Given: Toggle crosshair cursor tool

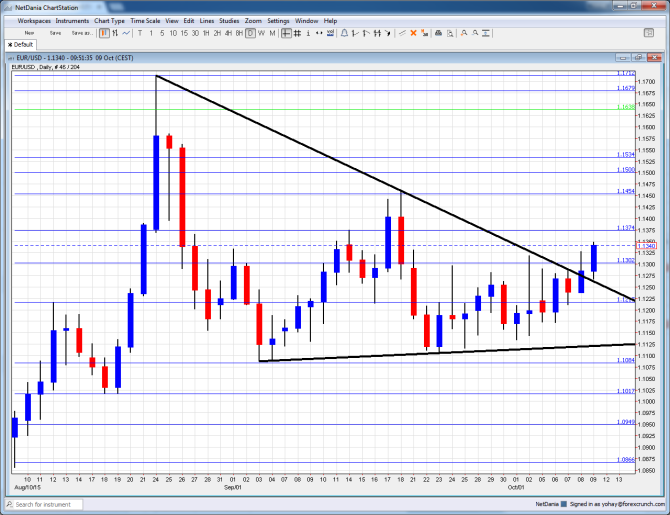Looking at the screenshot, I should click(286, 33).
